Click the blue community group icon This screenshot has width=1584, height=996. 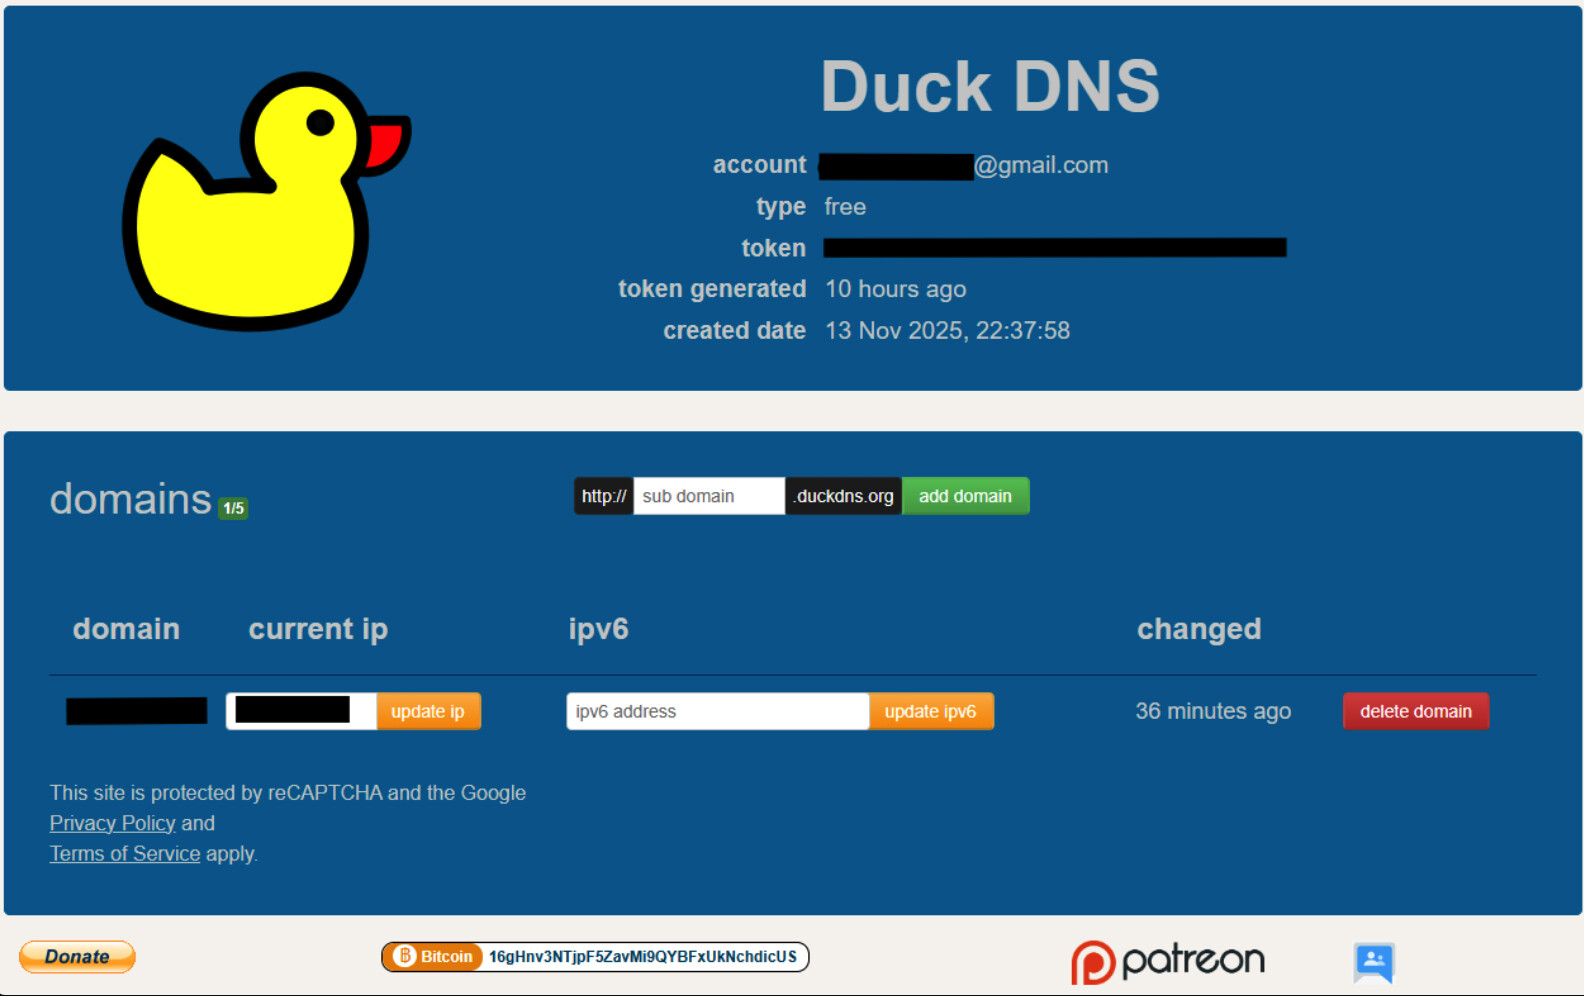tap(1374, 962)
